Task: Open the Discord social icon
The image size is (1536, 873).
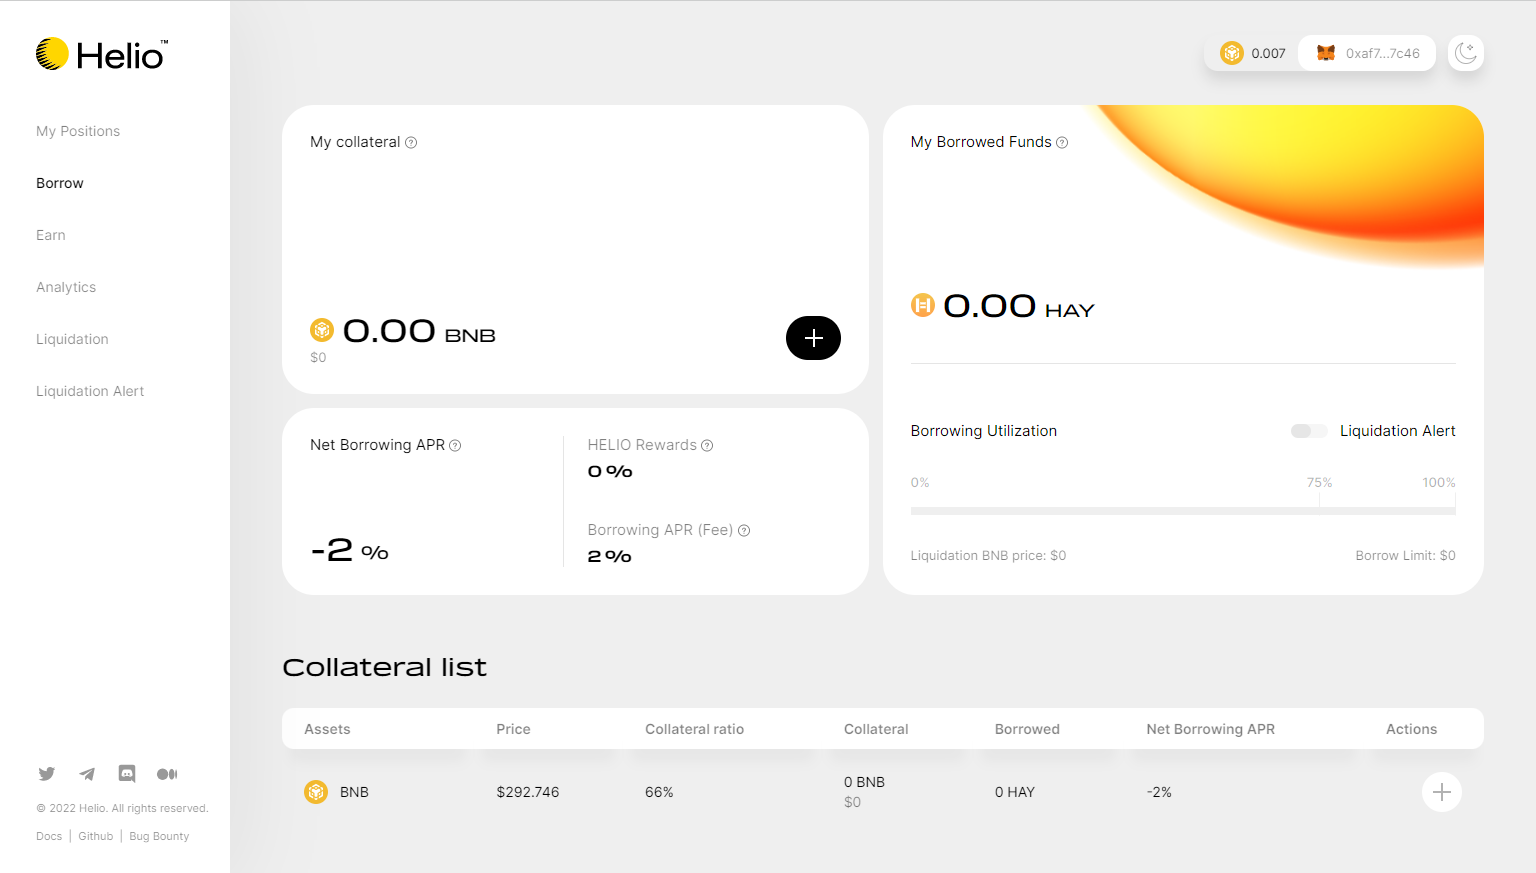Action: (x=127, y=774)
